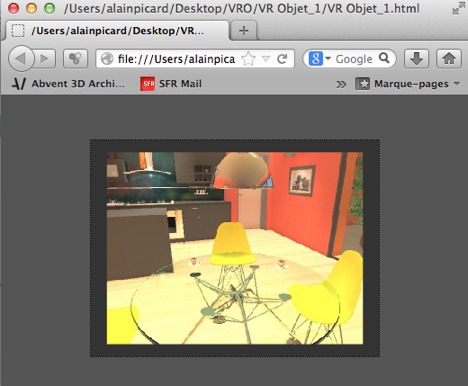
Task: Open the Abvent 3D Archi bookmark
Action: (x=68, y=84)
